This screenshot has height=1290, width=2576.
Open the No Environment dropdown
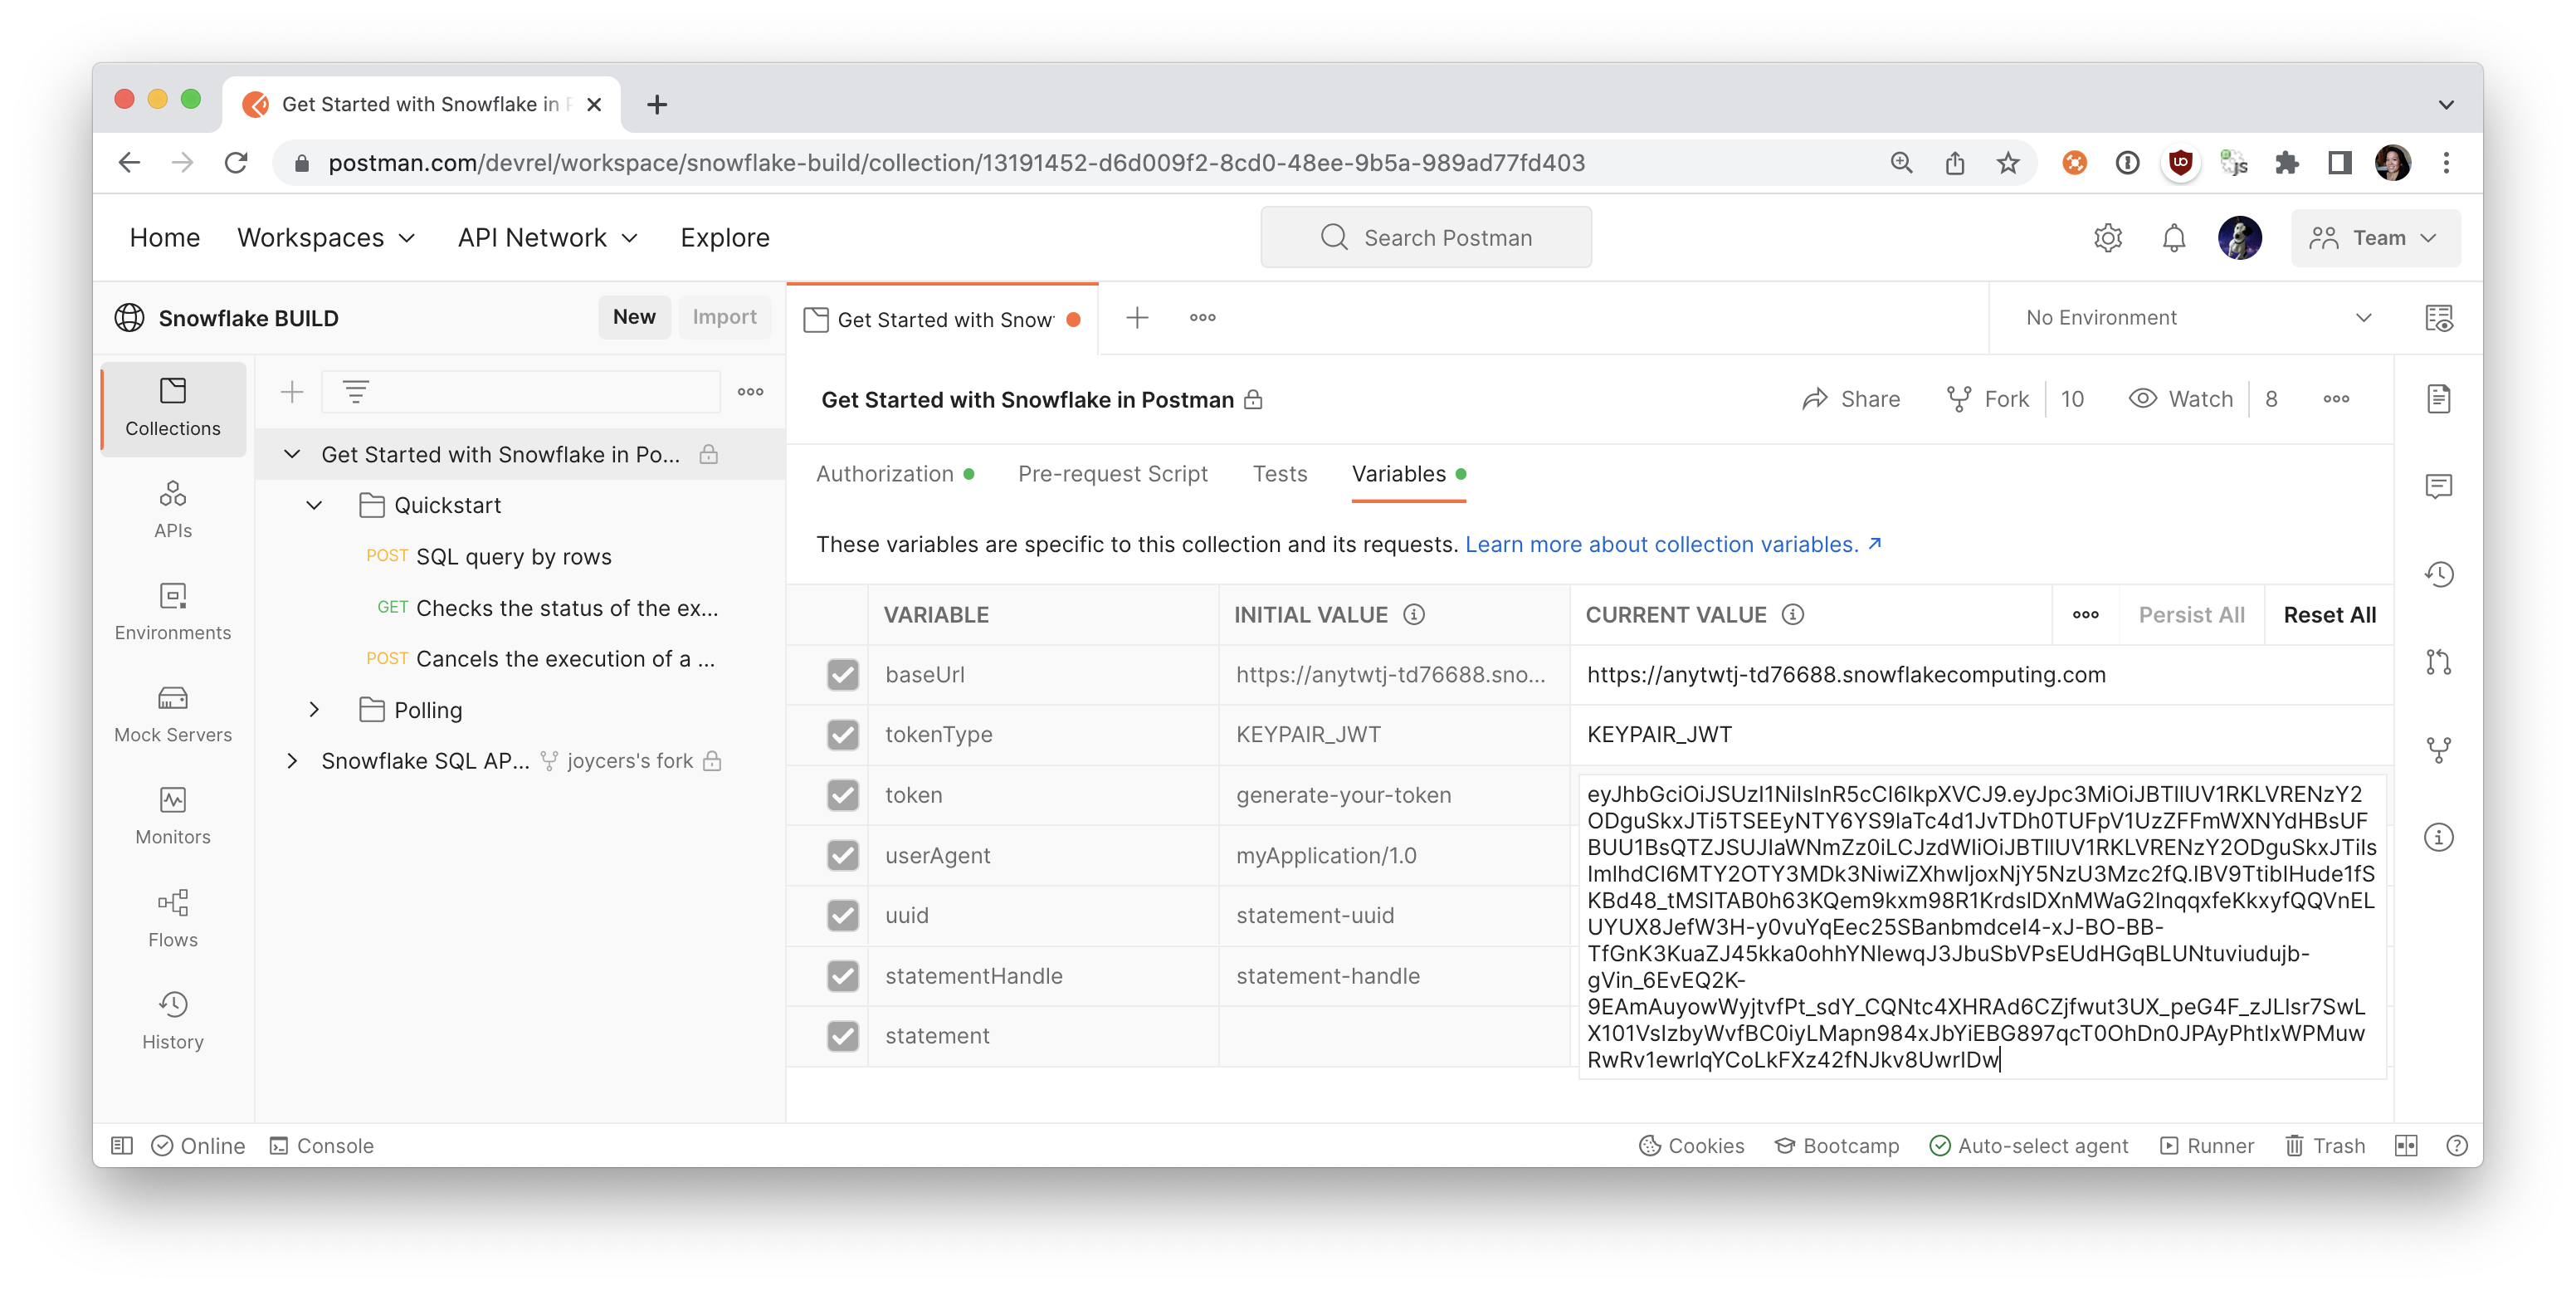pyautogui.click(x=2198, y=318)
